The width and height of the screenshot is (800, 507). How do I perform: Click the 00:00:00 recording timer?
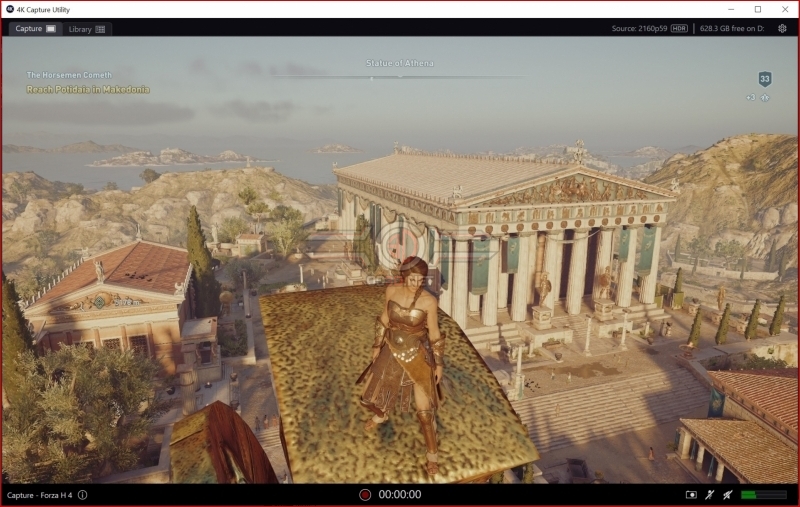(399, 495)
